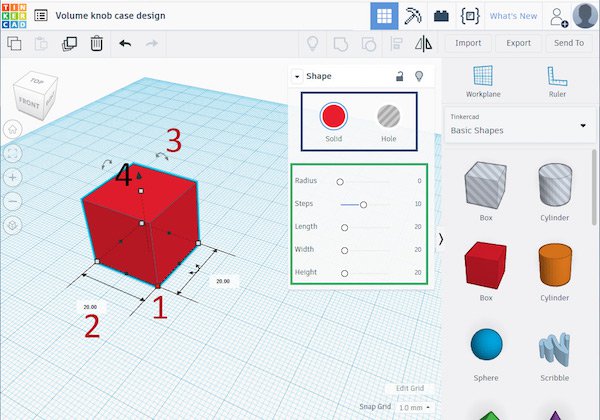Set the shape to Hole

(x=389, y=117)
